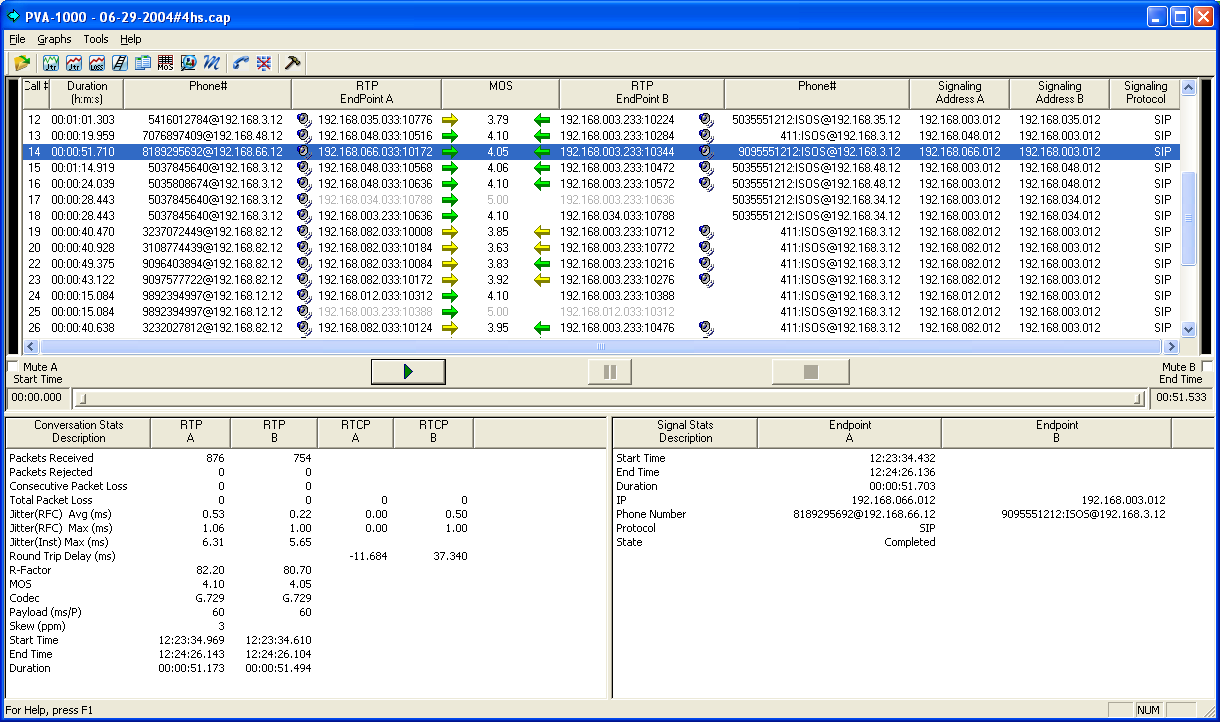Click the speaker icon on call 14

pyautogui.click(x=304, y=152)
